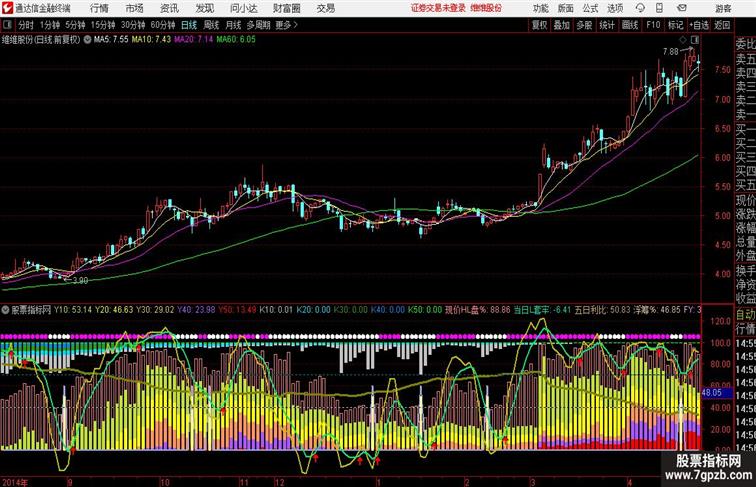Viewport: 756px width, 487px height.
Task: Open the mail envelope icon
Action: [x=682, y=8]
